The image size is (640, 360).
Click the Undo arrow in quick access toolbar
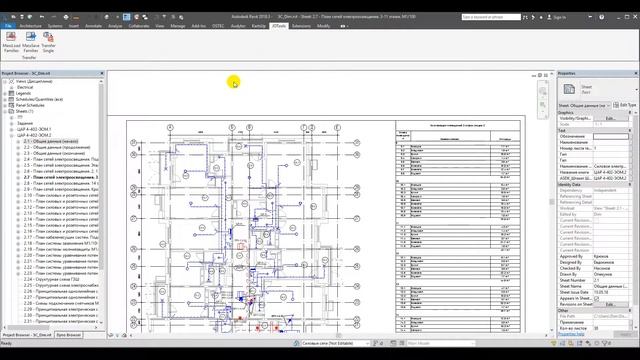click(x=42, y=17)
